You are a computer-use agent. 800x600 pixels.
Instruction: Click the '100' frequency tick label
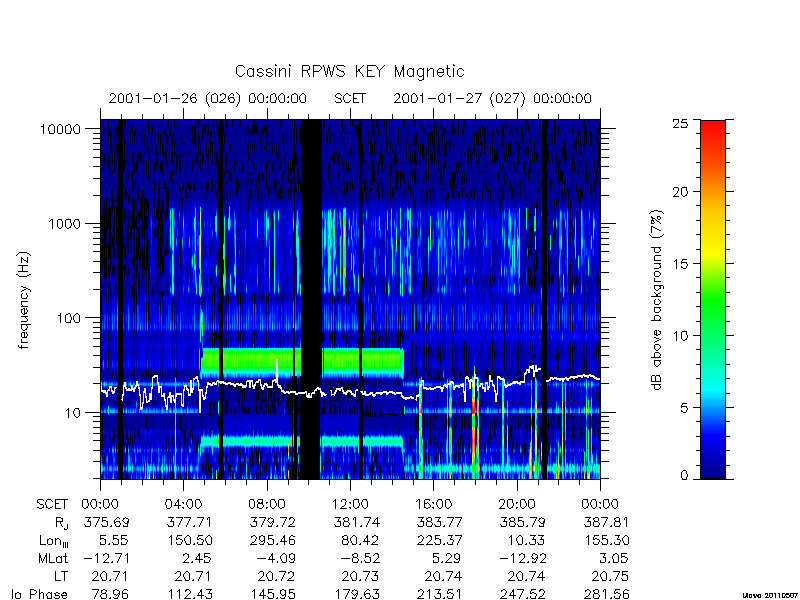coord(69,318)
